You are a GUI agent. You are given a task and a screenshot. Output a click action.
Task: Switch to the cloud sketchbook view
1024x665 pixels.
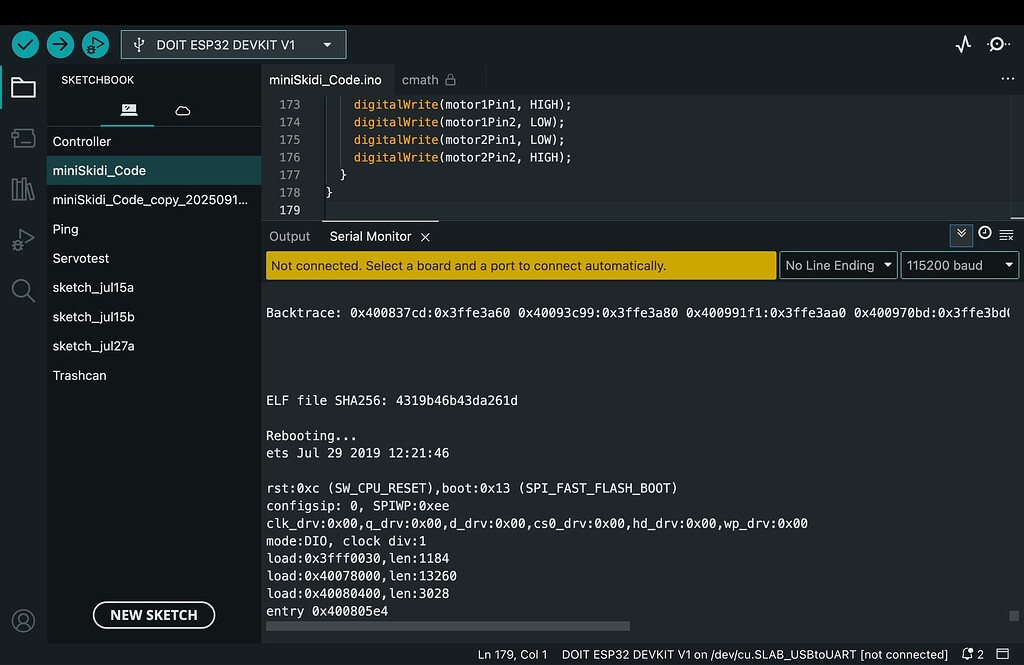pyautogui.click(x=181, y=111)
